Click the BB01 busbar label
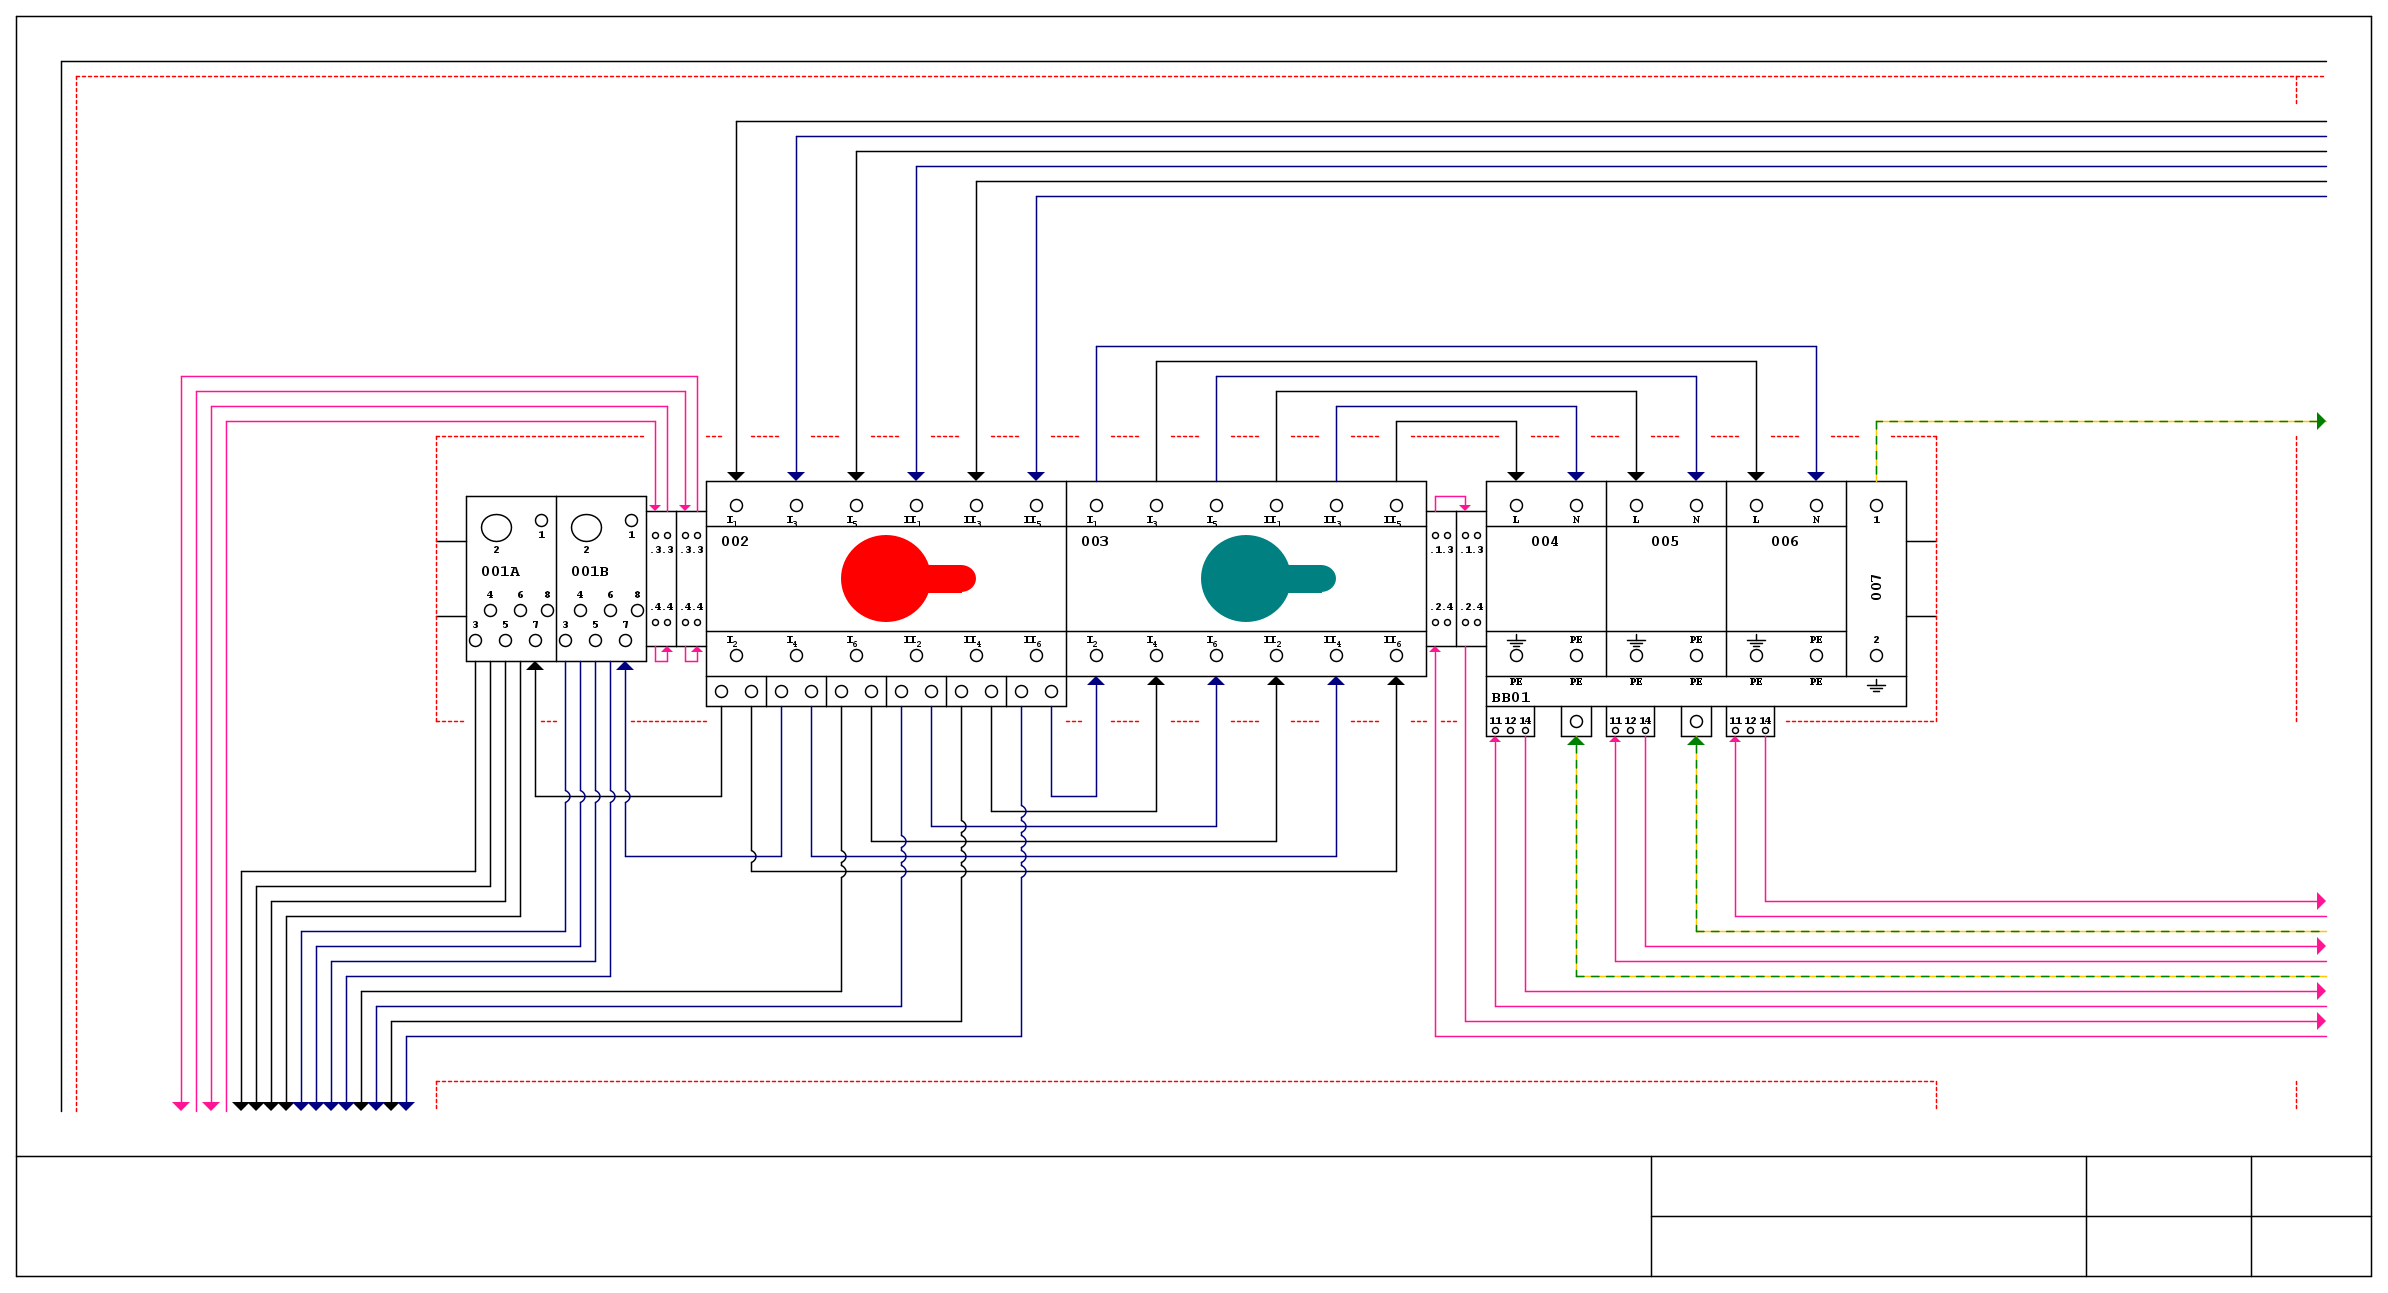Viewport: 2388px width, 1293px height. click(1510, 697)
